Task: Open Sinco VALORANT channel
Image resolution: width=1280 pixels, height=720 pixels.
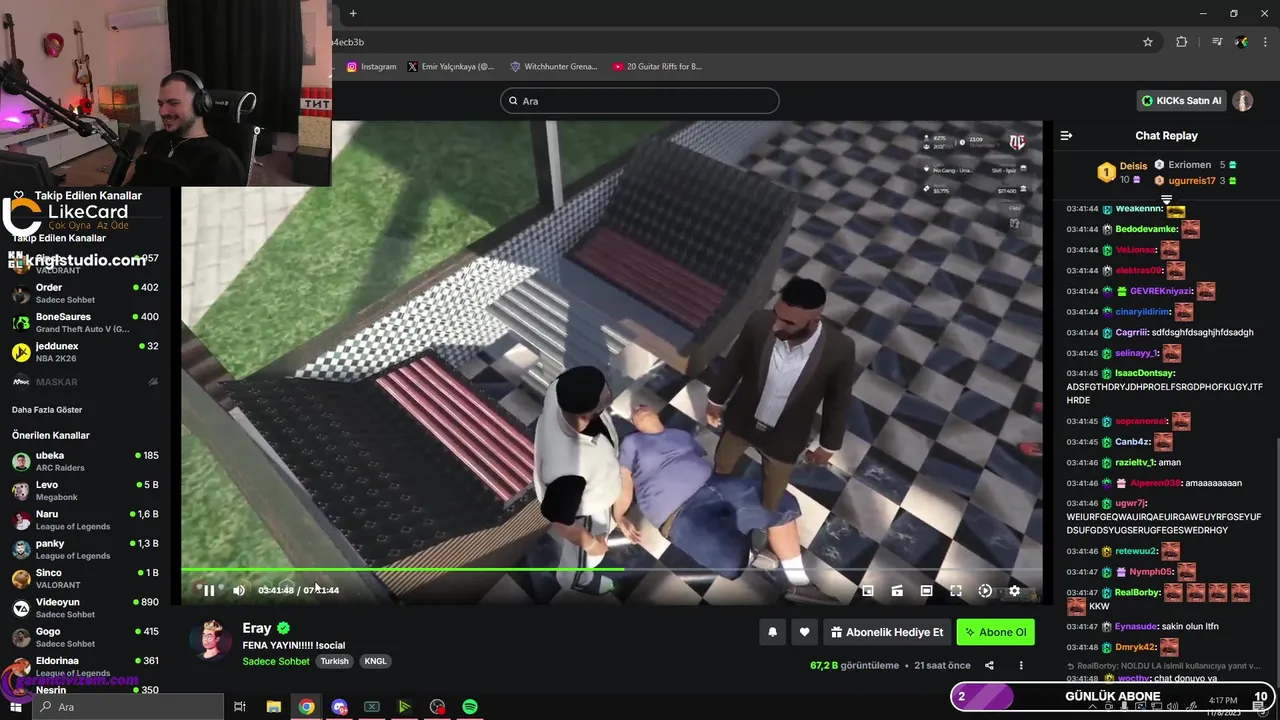Action: click(x=85, y=579)
